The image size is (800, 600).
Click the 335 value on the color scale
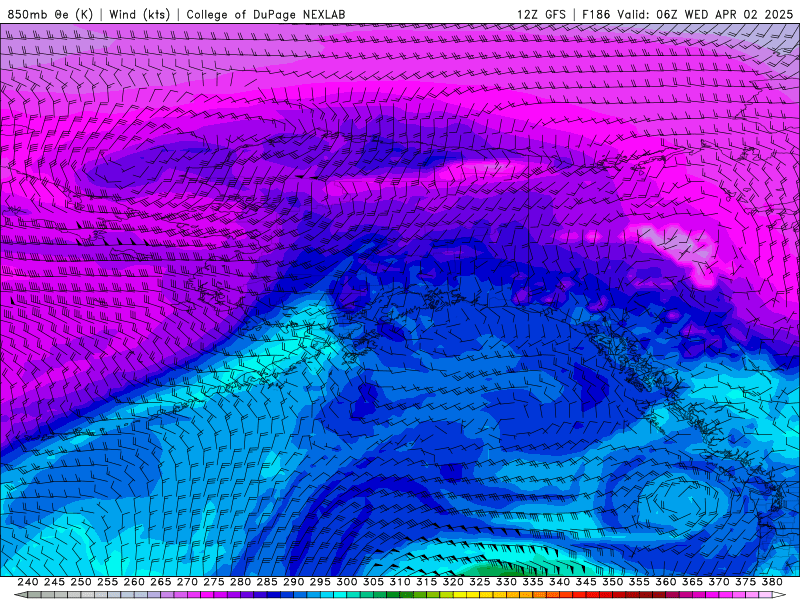pos(533,582)
